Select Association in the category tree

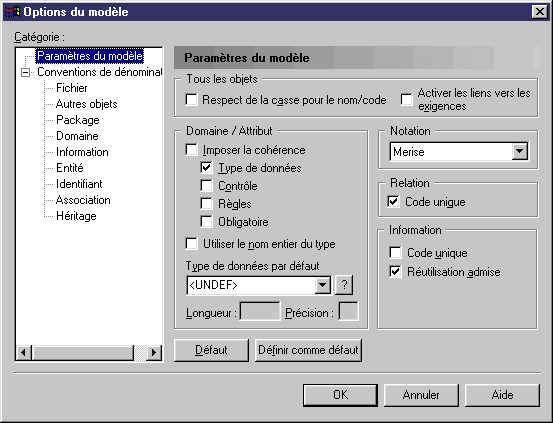pos(83,200)
